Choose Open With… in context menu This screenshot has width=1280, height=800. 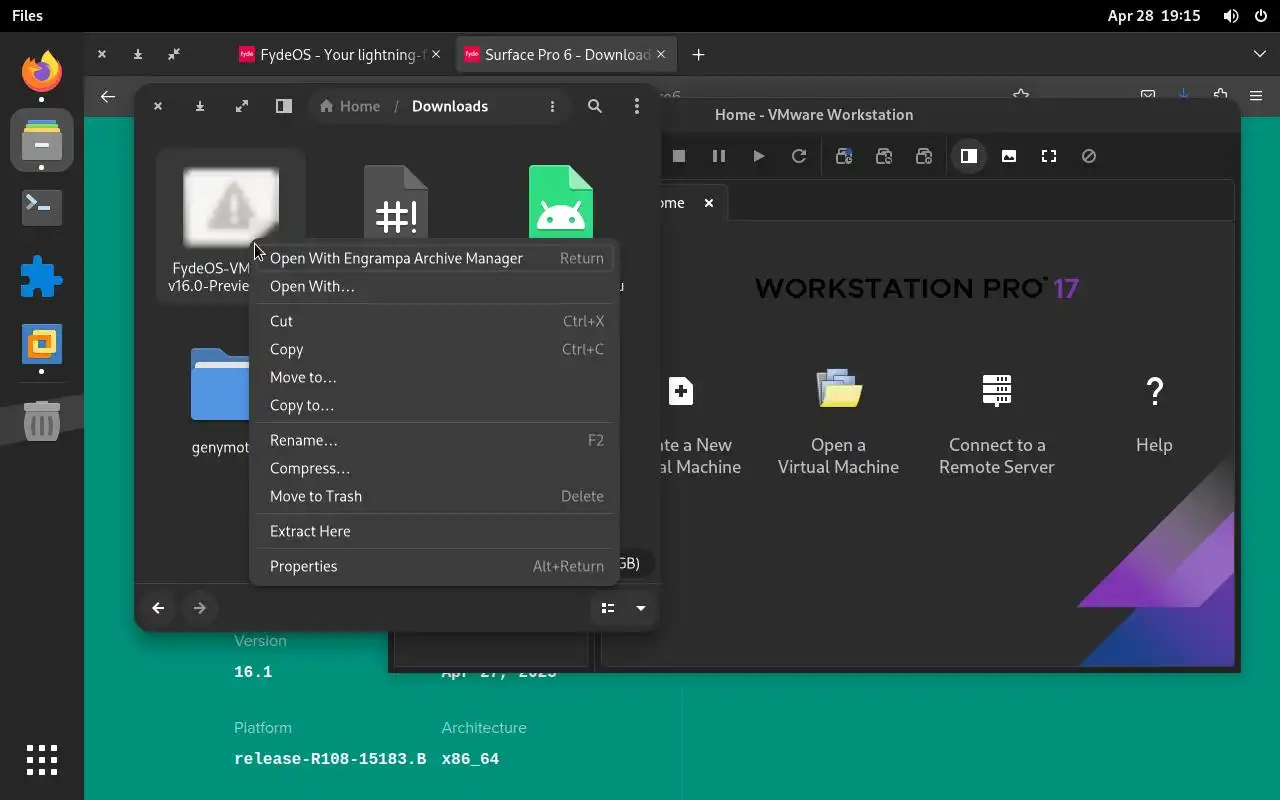[435, 286]
